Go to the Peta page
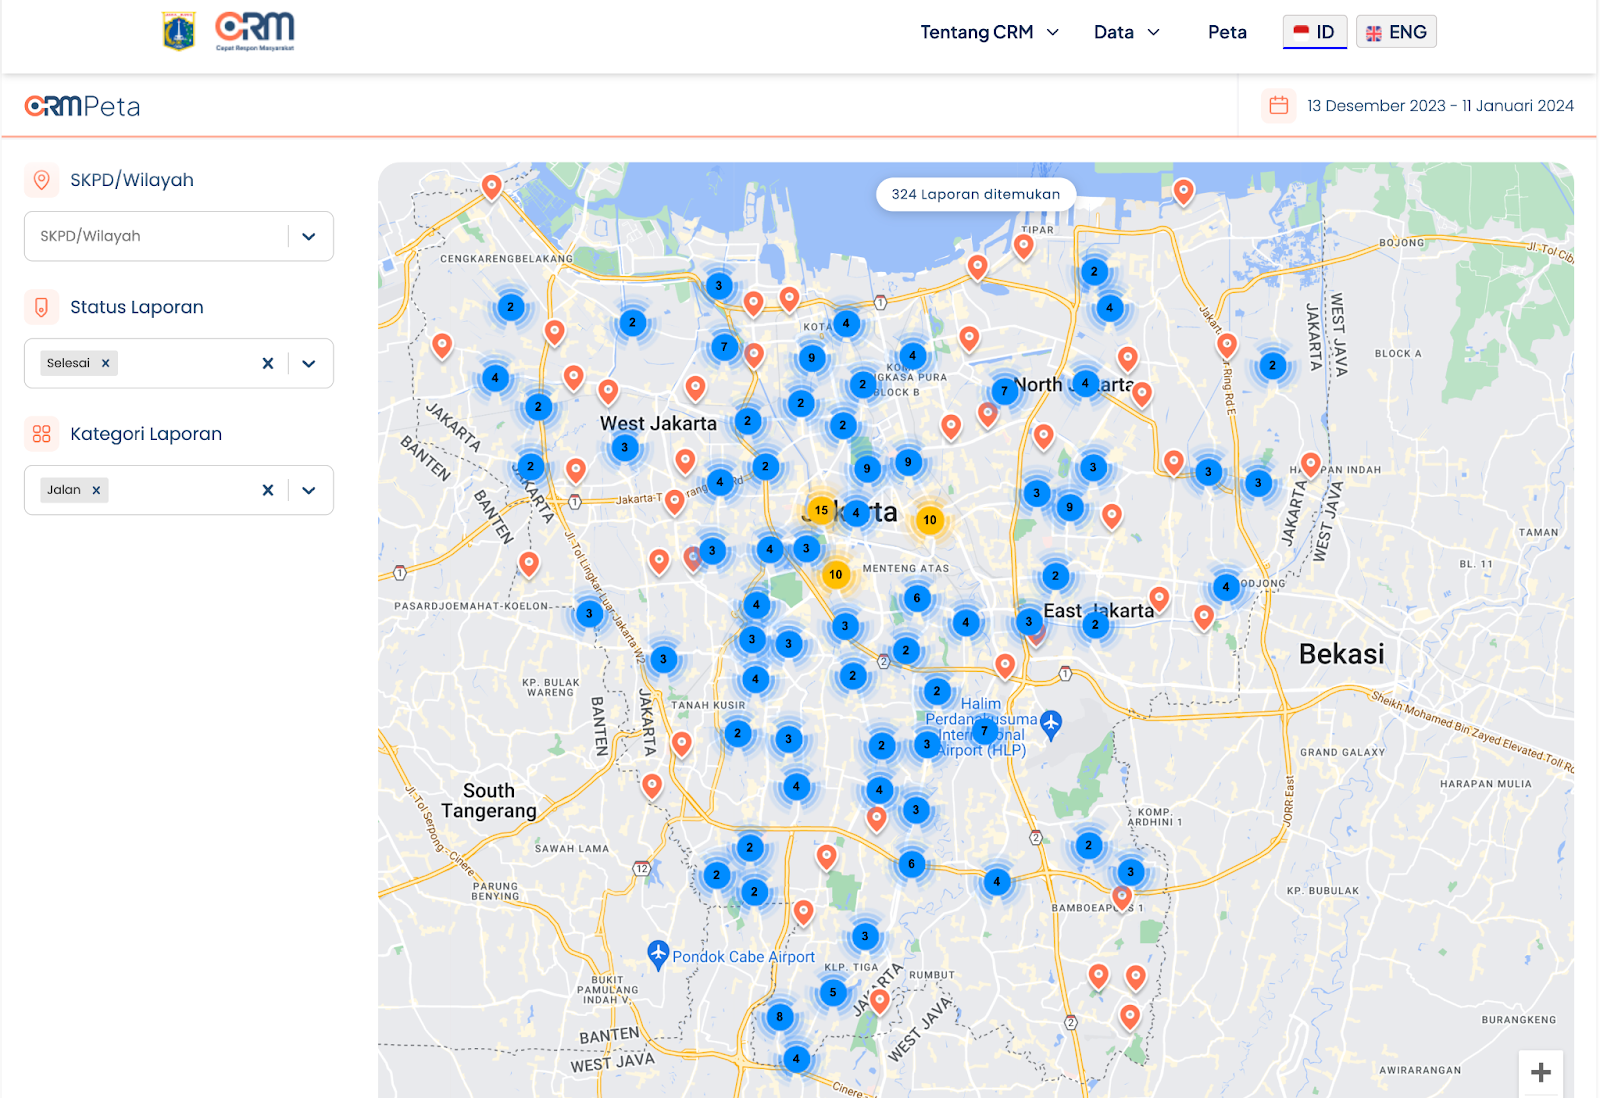The image size is (1600, 1098). tap(1227, 32)
